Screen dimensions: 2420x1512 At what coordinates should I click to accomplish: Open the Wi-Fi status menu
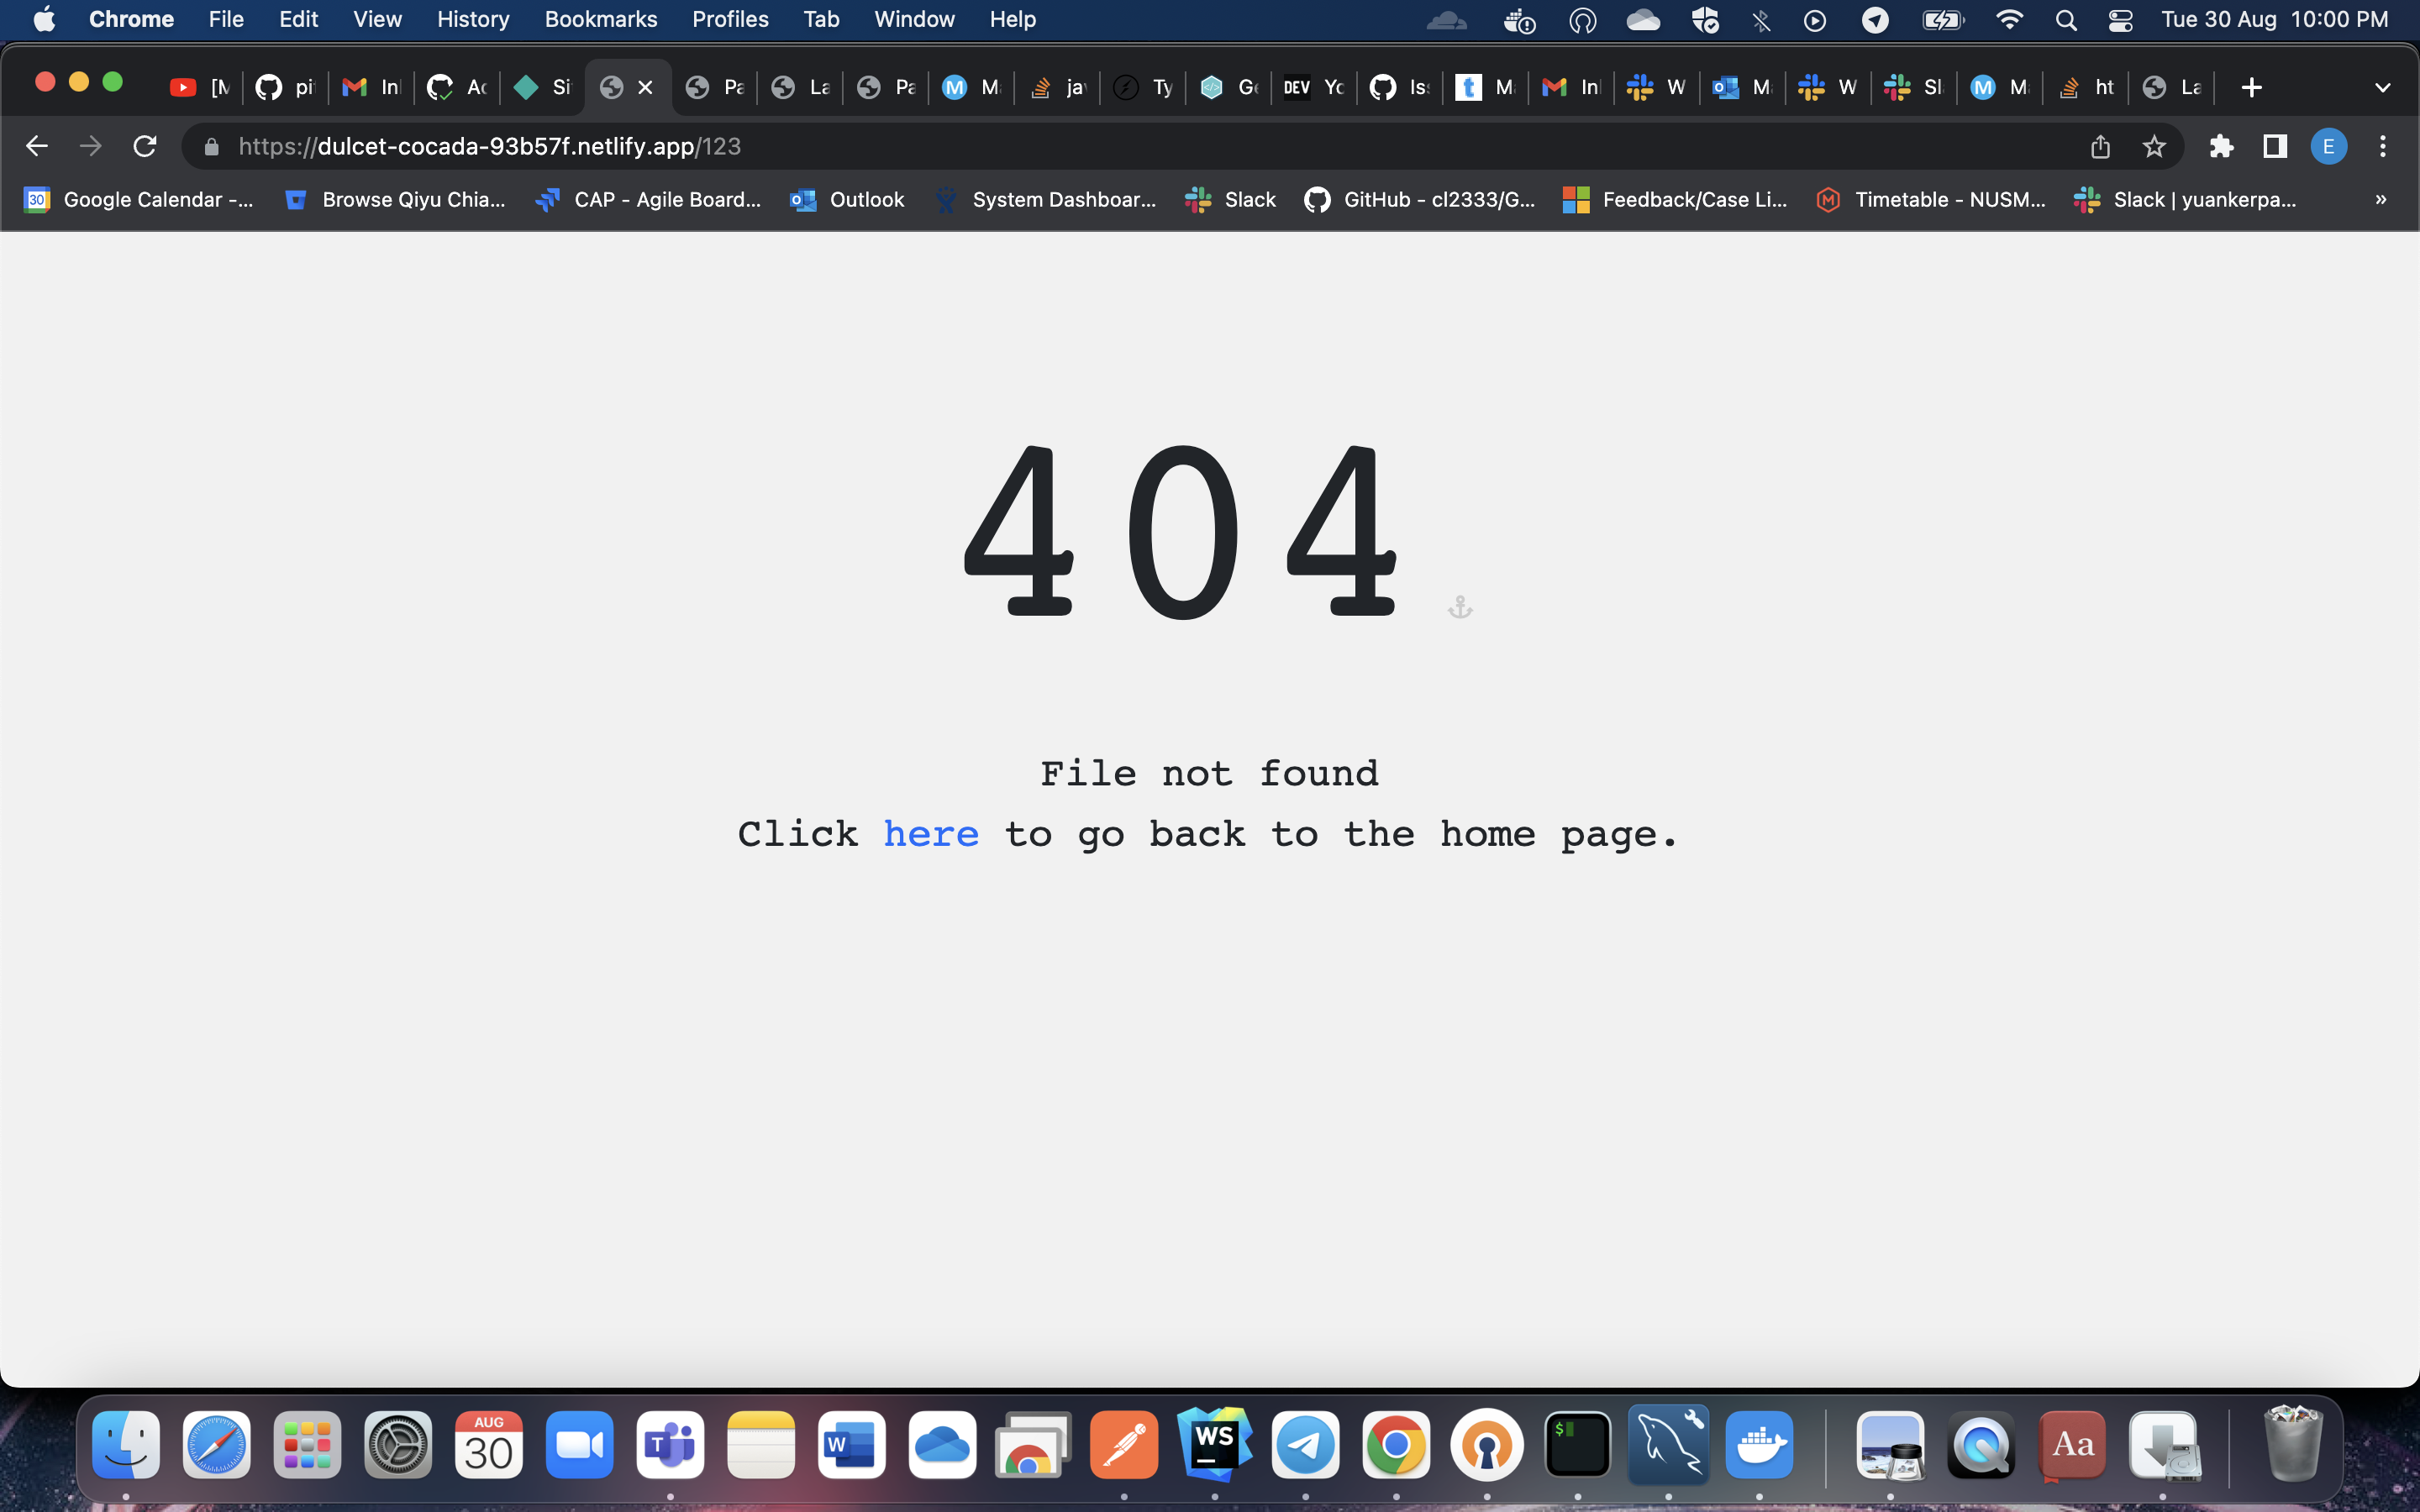[x=2008, y=20]
